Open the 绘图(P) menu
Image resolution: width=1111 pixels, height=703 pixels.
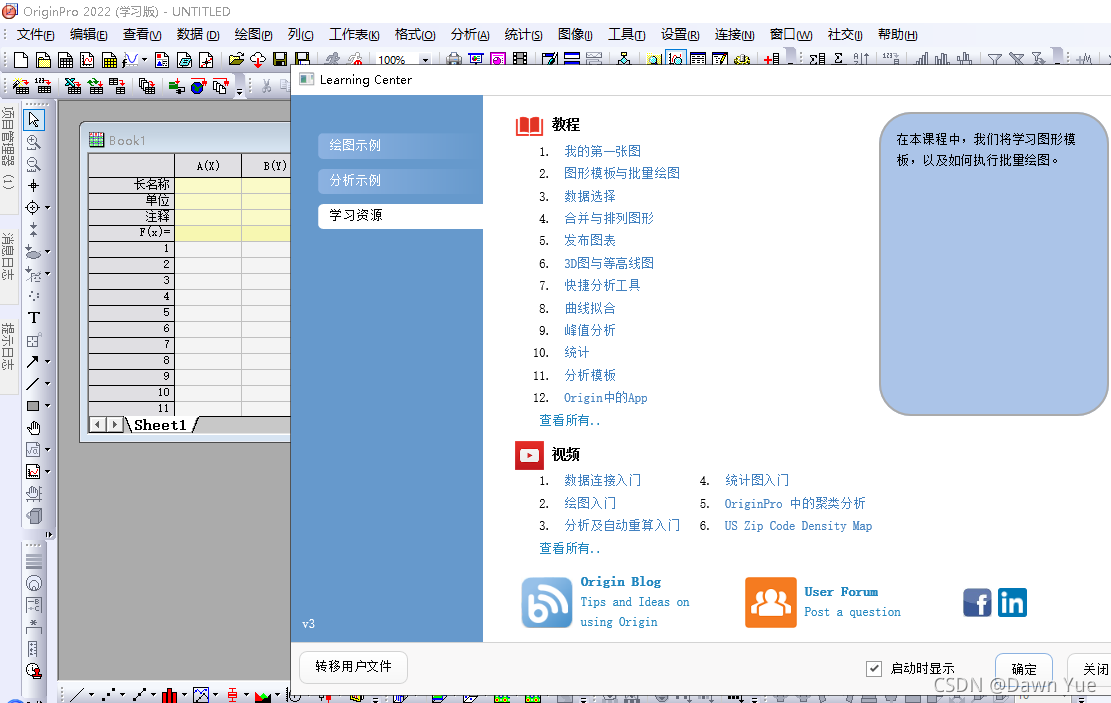click(253, 35)
